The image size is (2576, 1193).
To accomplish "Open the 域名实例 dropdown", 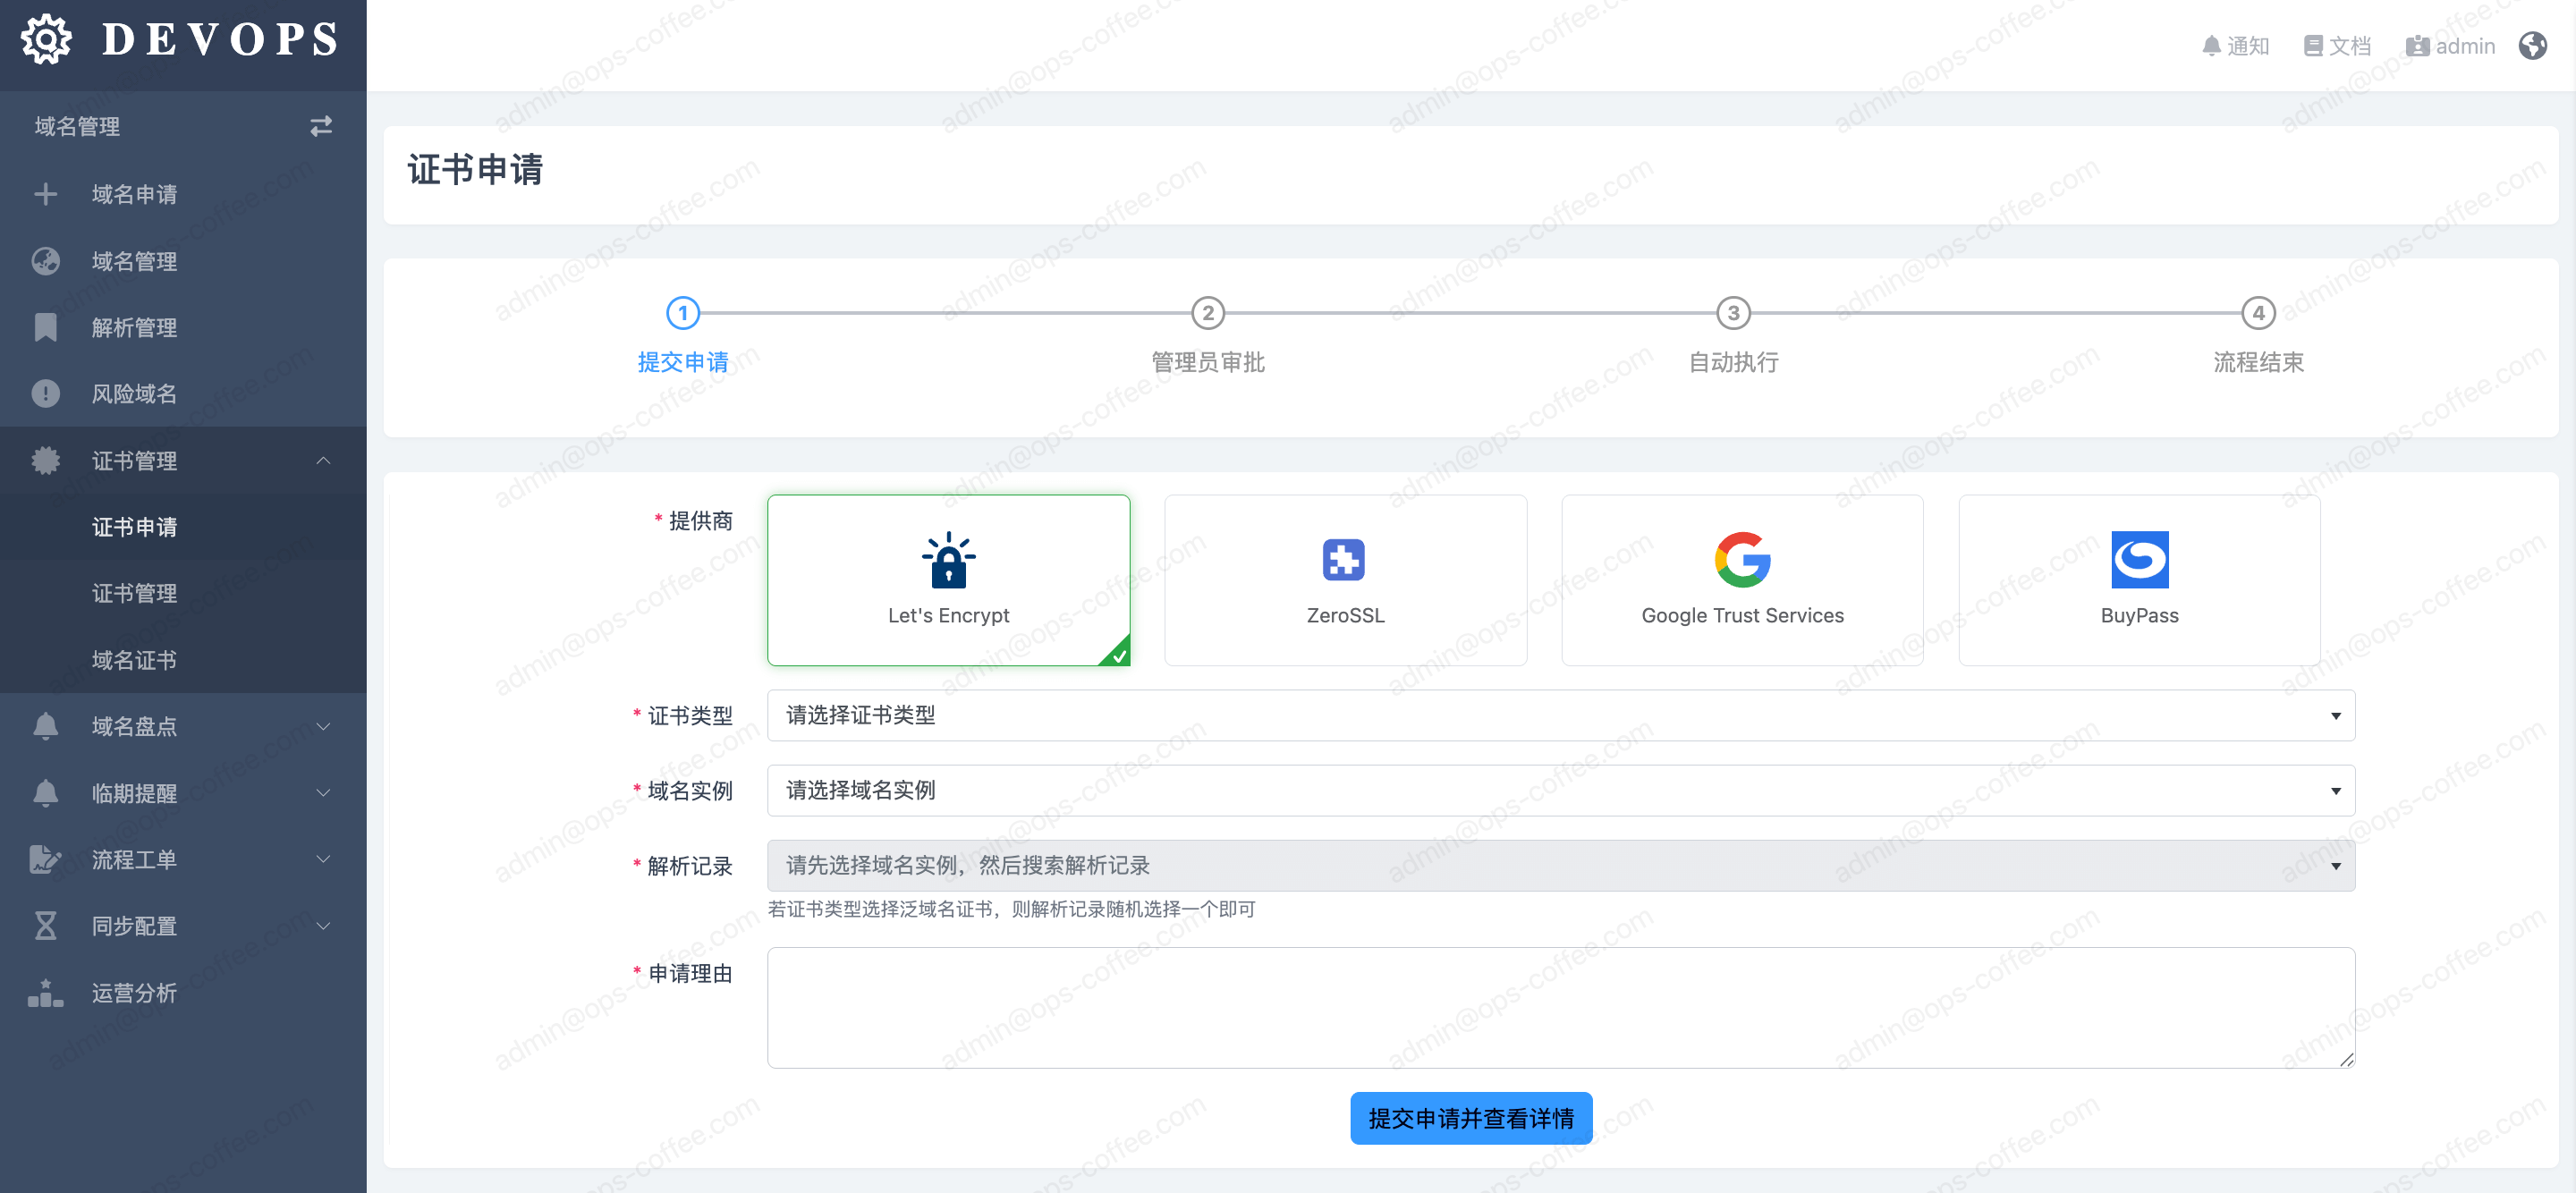I will click(x=1560, y=790).
